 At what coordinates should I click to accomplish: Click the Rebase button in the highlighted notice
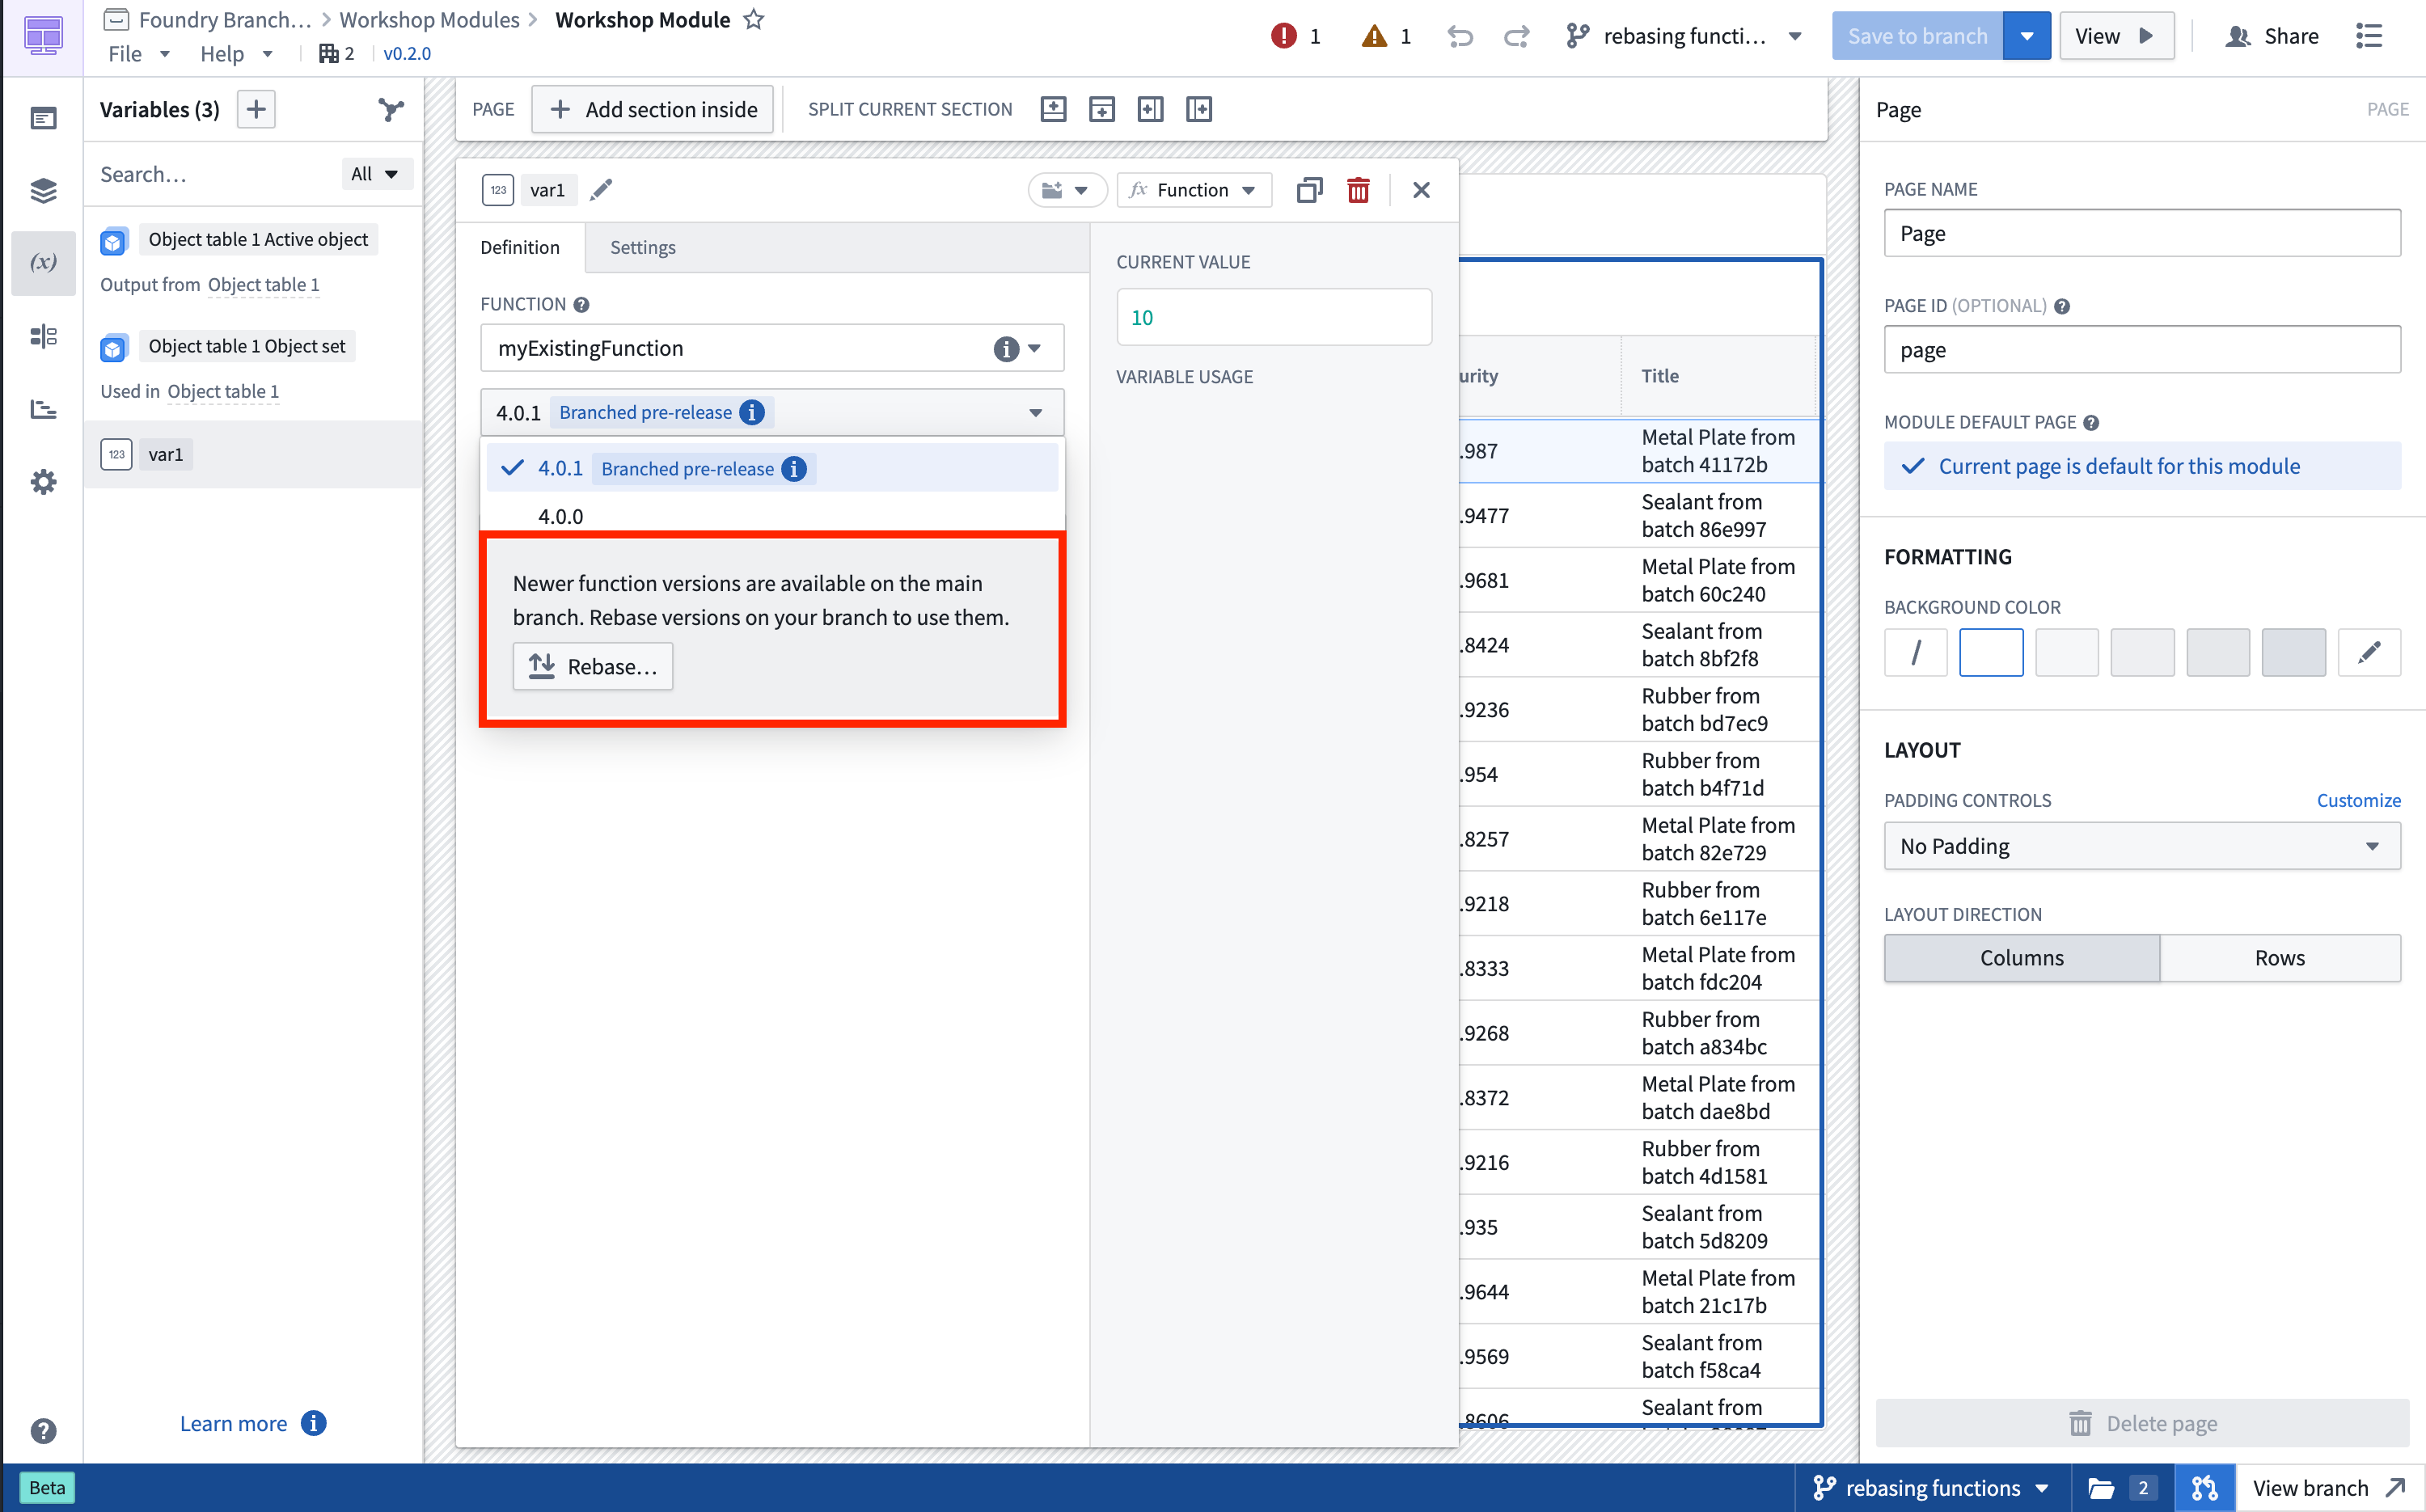point(592,665)
